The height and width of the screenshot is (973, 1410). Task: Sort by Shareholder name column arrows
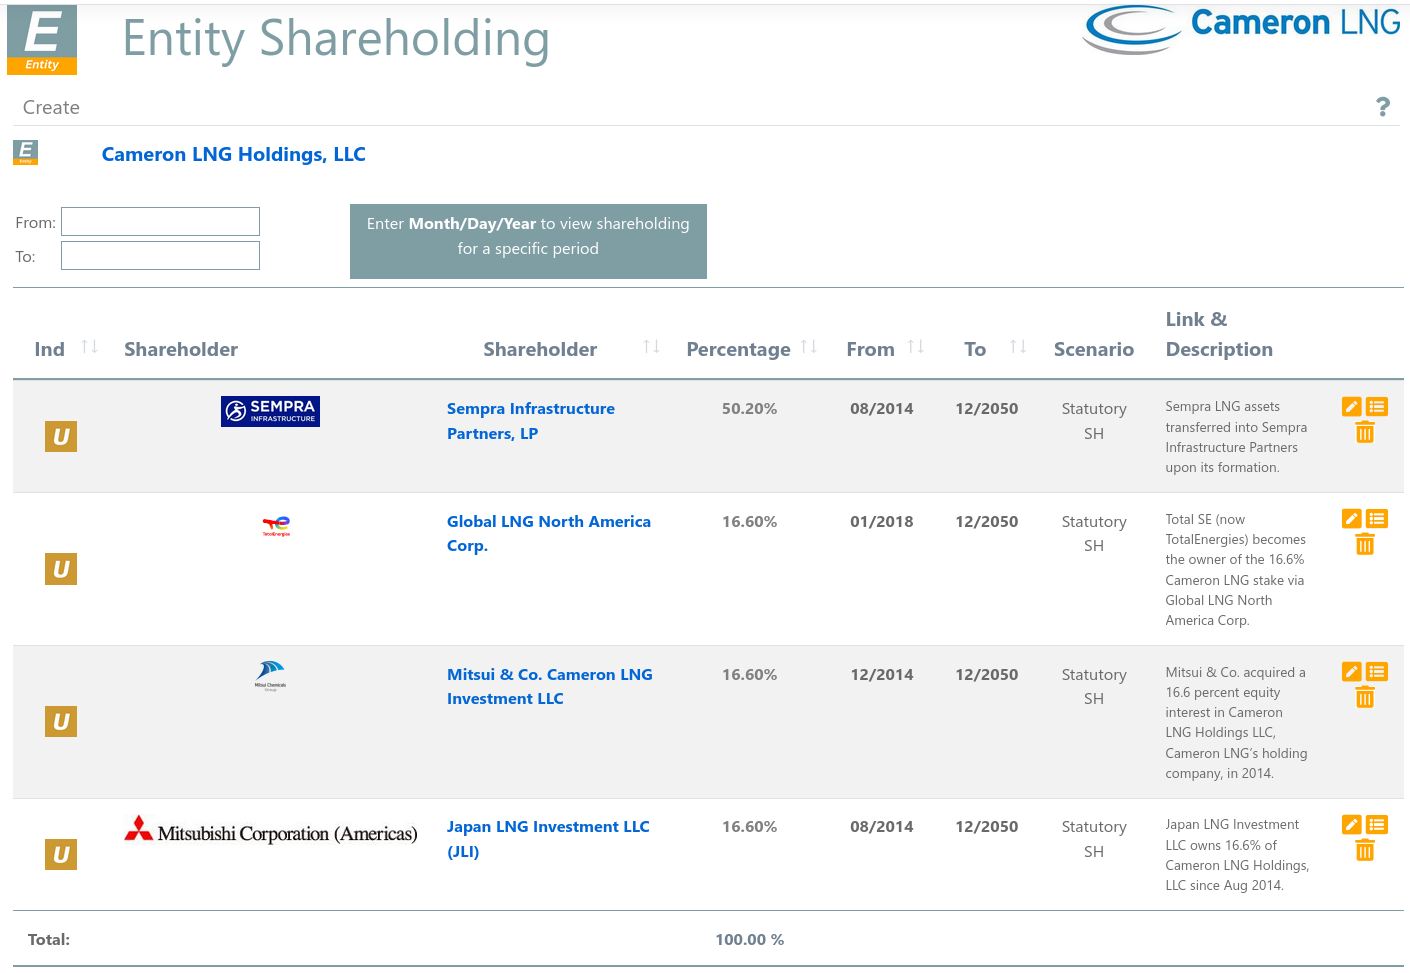pyautogui.click(x=651, y=347)
